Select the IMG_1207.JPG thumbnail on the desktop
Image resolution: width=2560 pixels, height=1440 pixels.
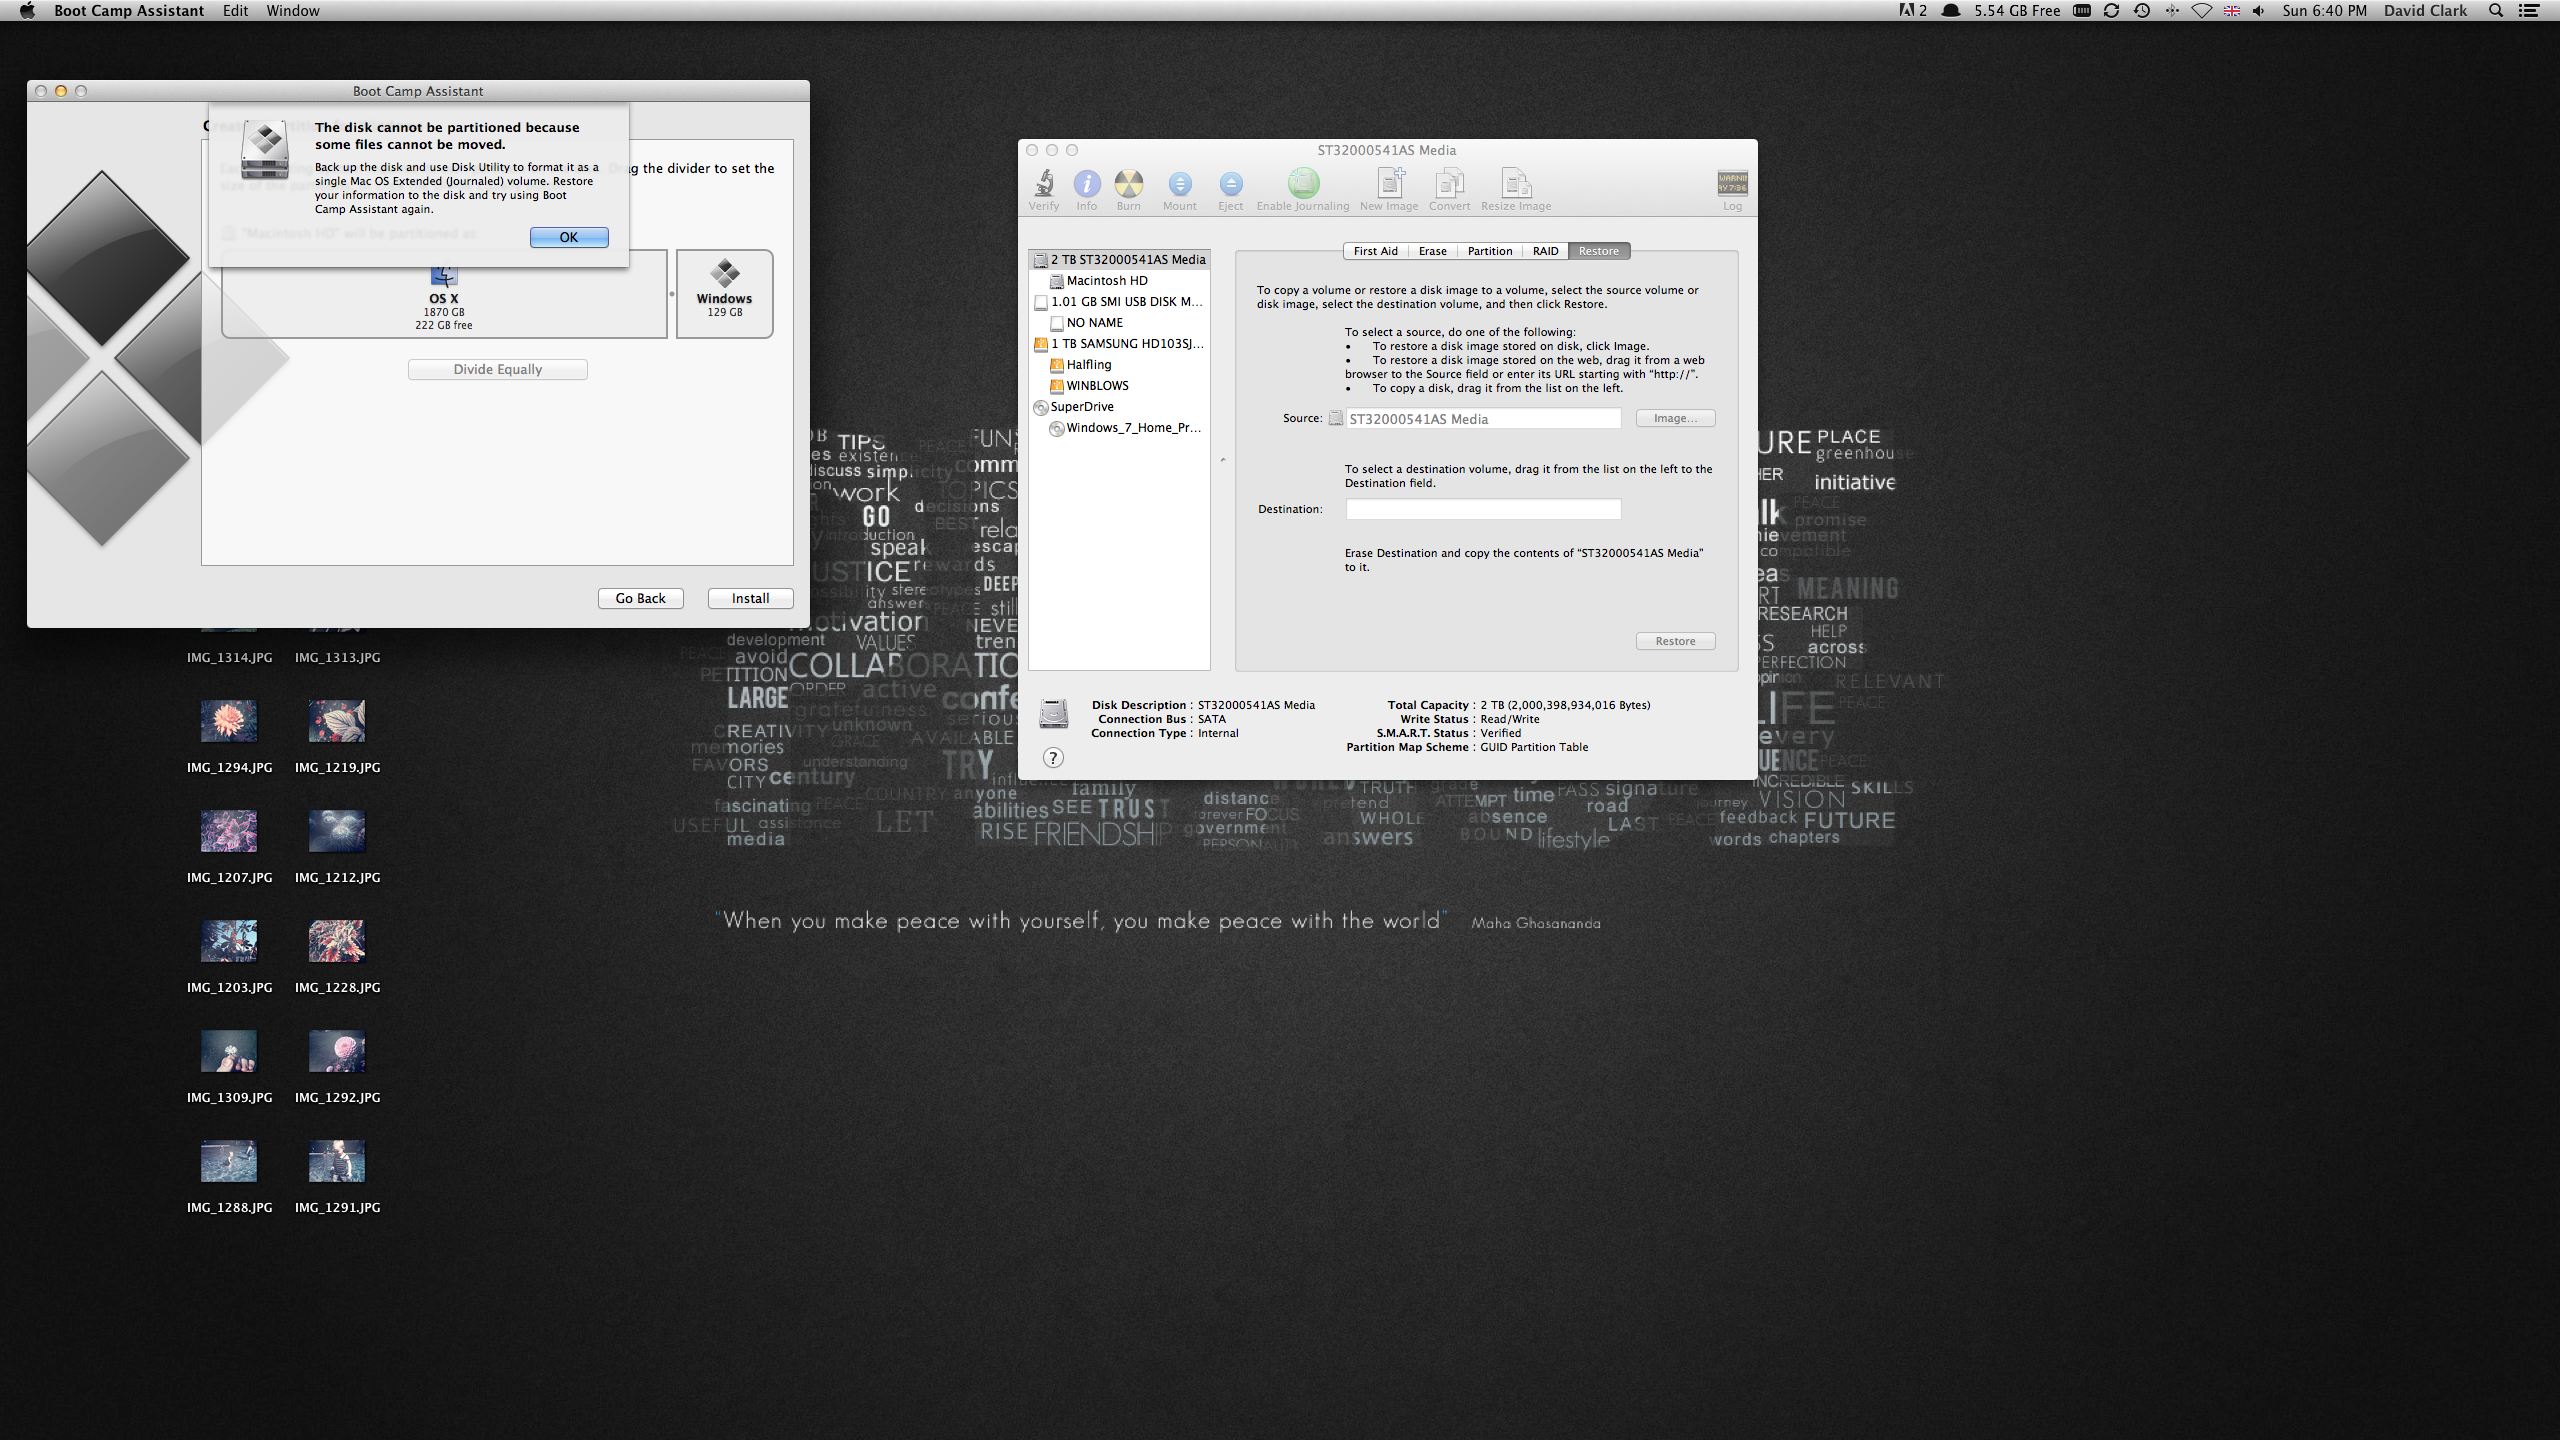point(229,830)
